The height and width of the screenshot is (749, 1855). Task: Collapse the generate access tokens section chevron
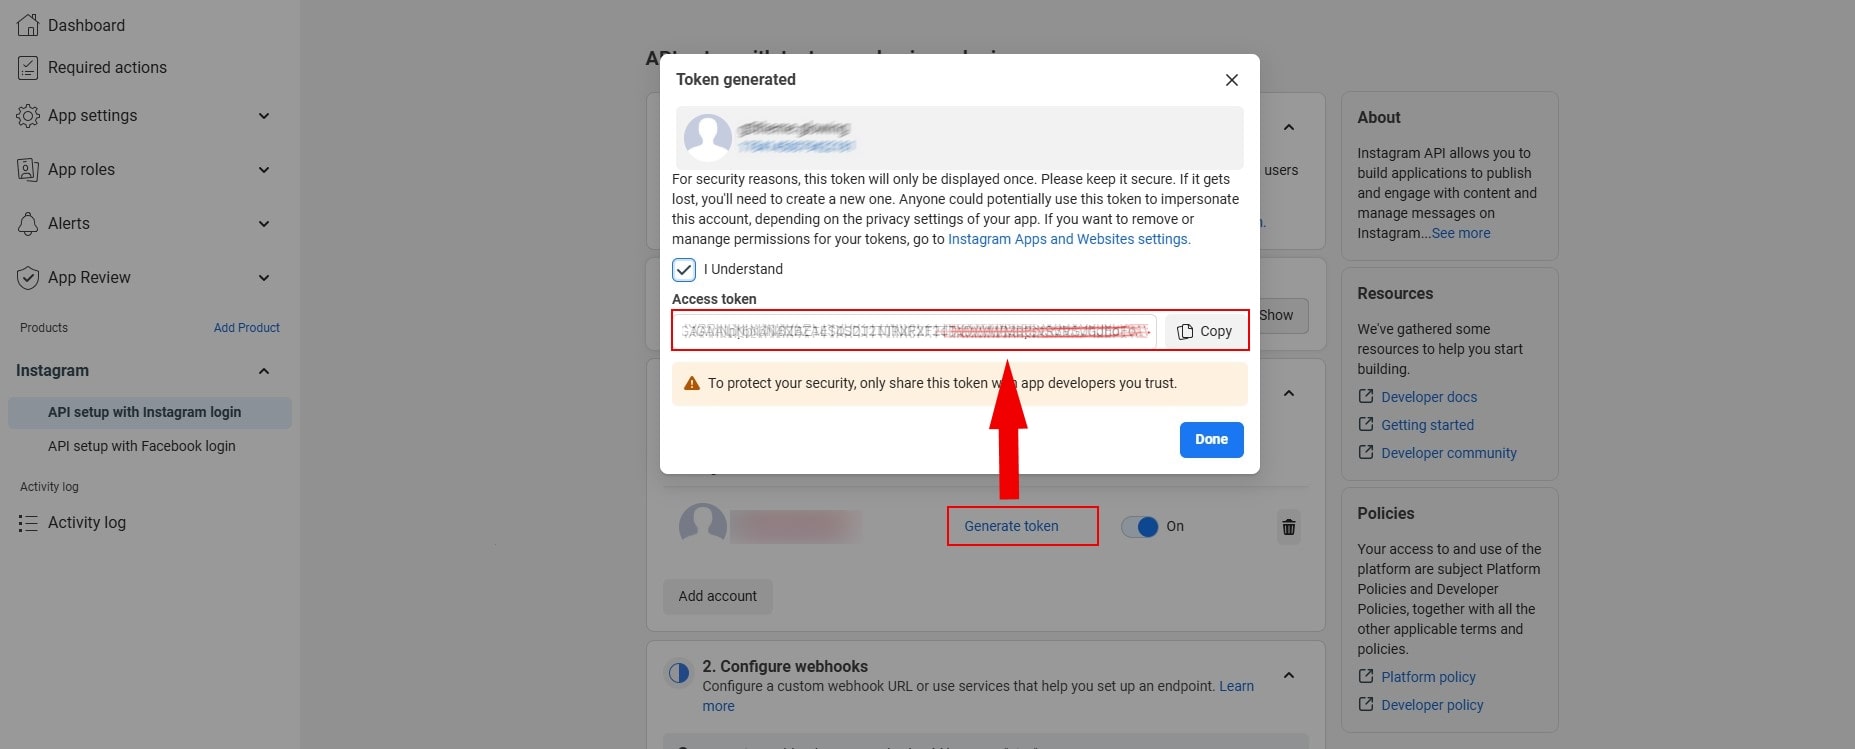(x=1289, y=394)
